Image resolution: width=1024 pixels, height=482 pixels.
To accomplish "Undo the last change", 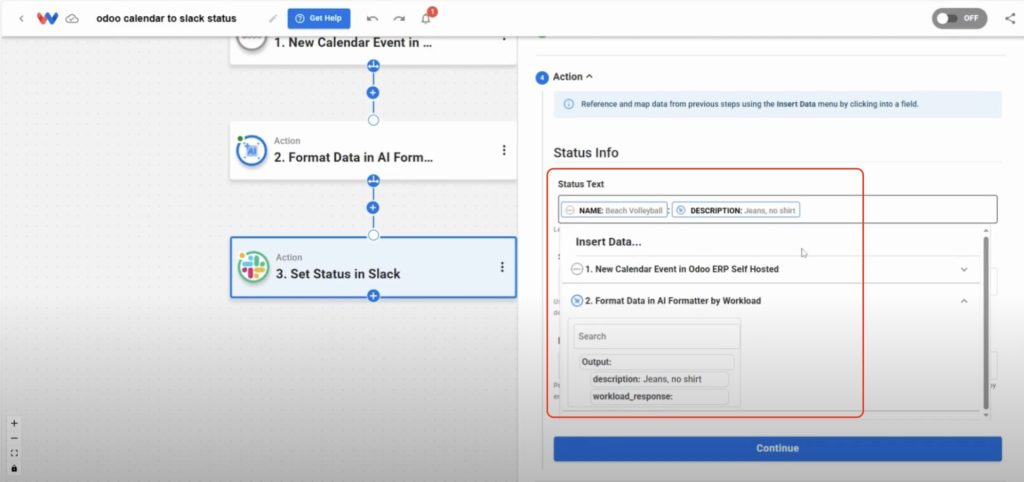I will click(x=372, y=18).
